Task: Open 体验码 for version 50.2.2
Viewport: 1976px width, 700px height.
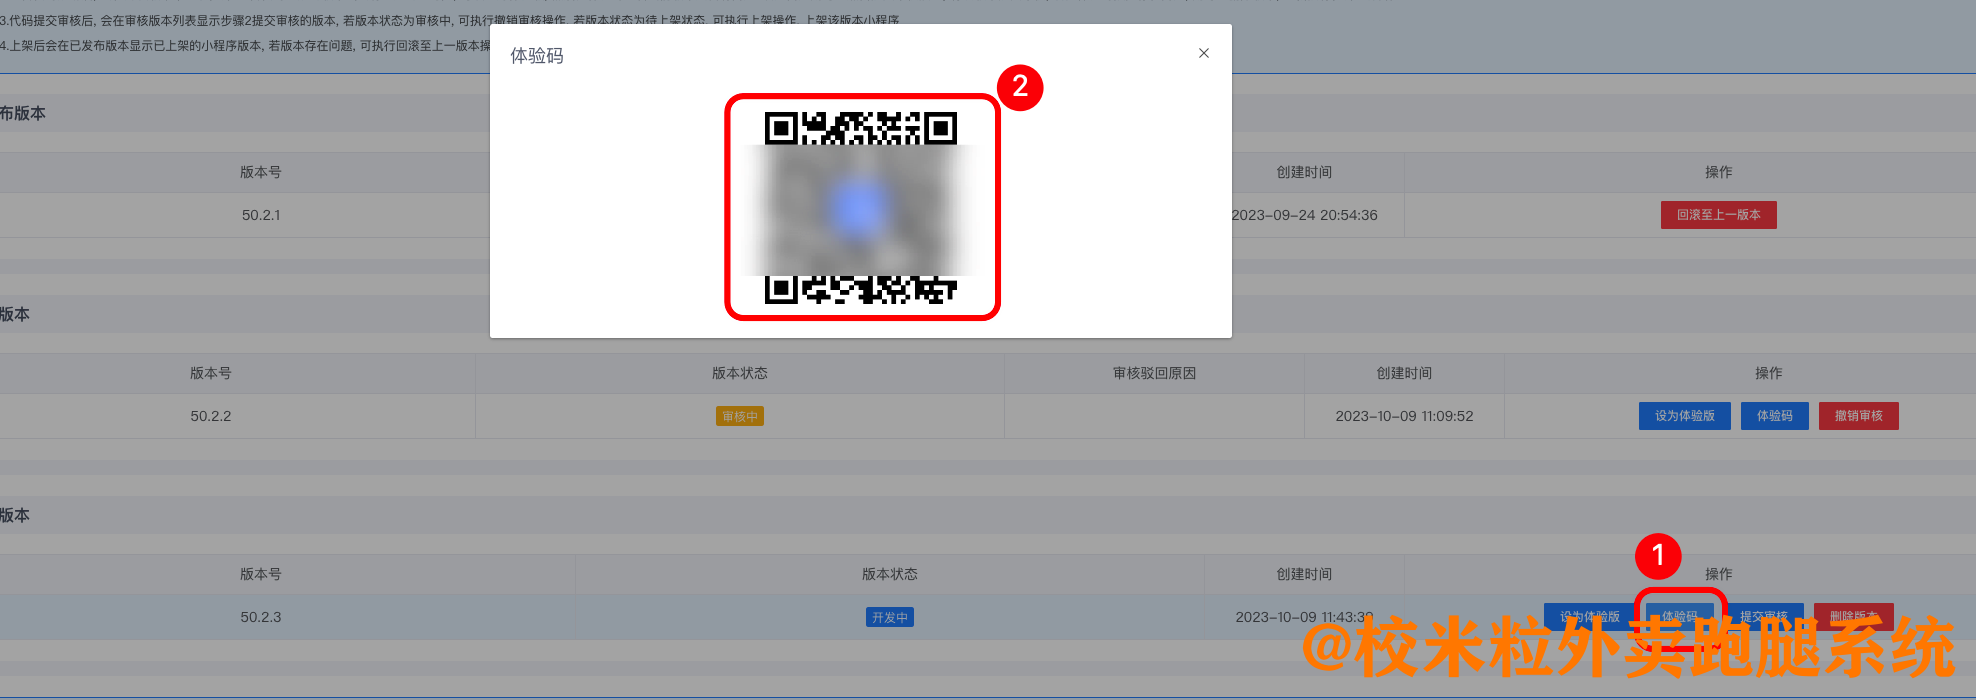Action: tap(1774, 416)
